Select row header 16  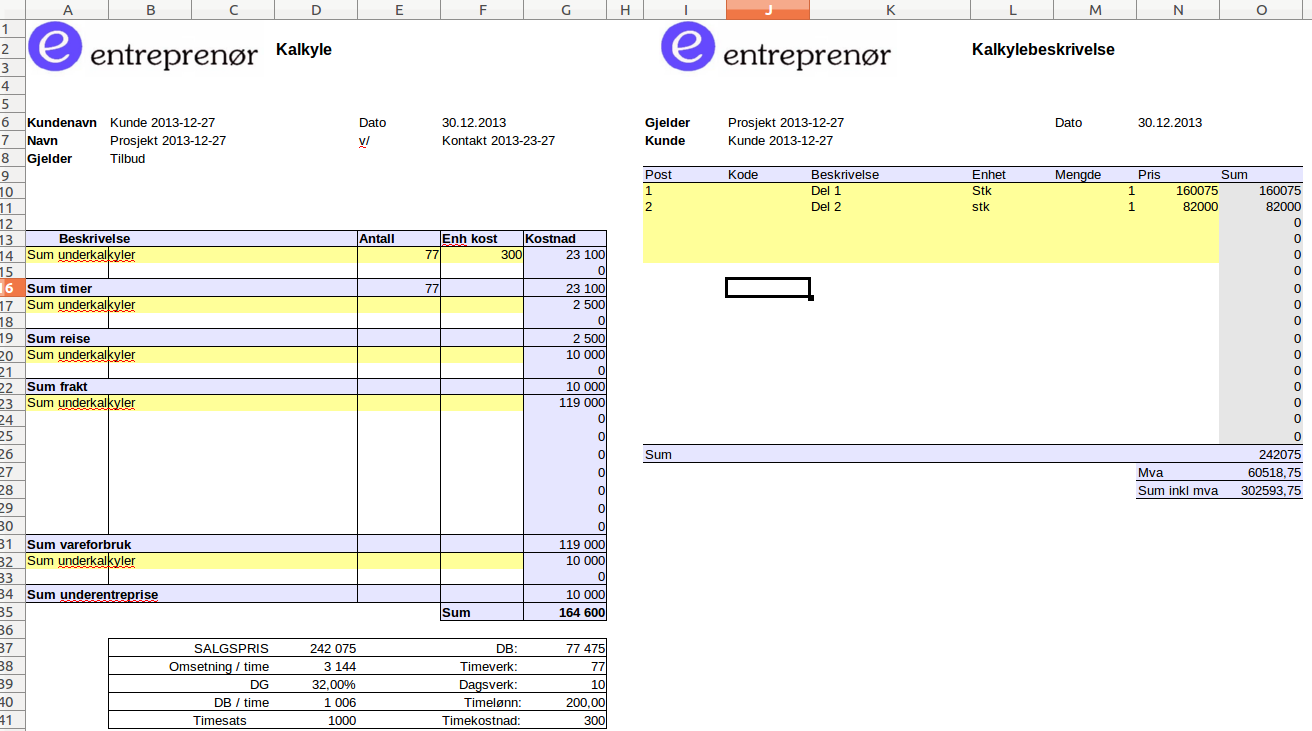coord(12,288)
